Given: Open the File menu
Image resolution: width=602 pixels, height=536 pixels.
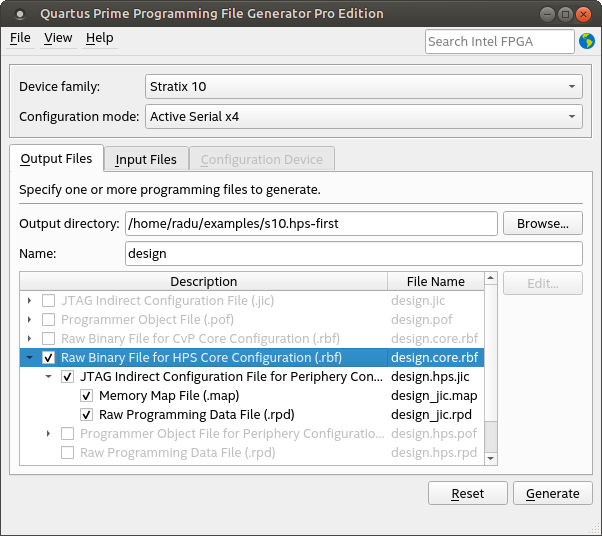Looking at the screenshot, I should pos(20,38).
